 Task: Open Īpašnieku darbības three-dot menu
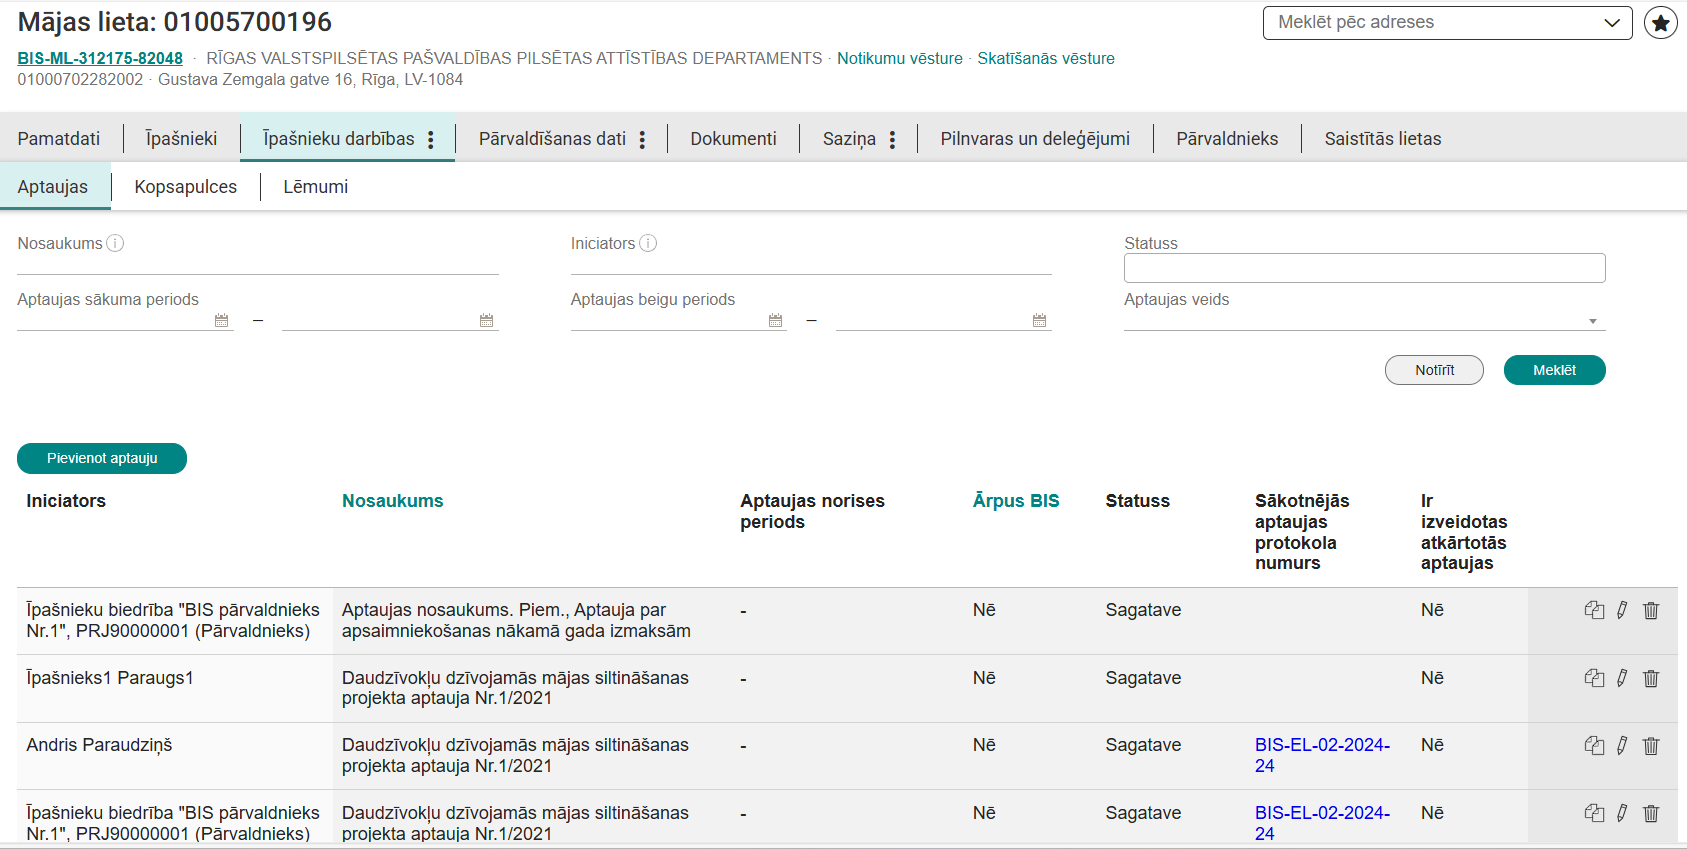tap(431, 139)
